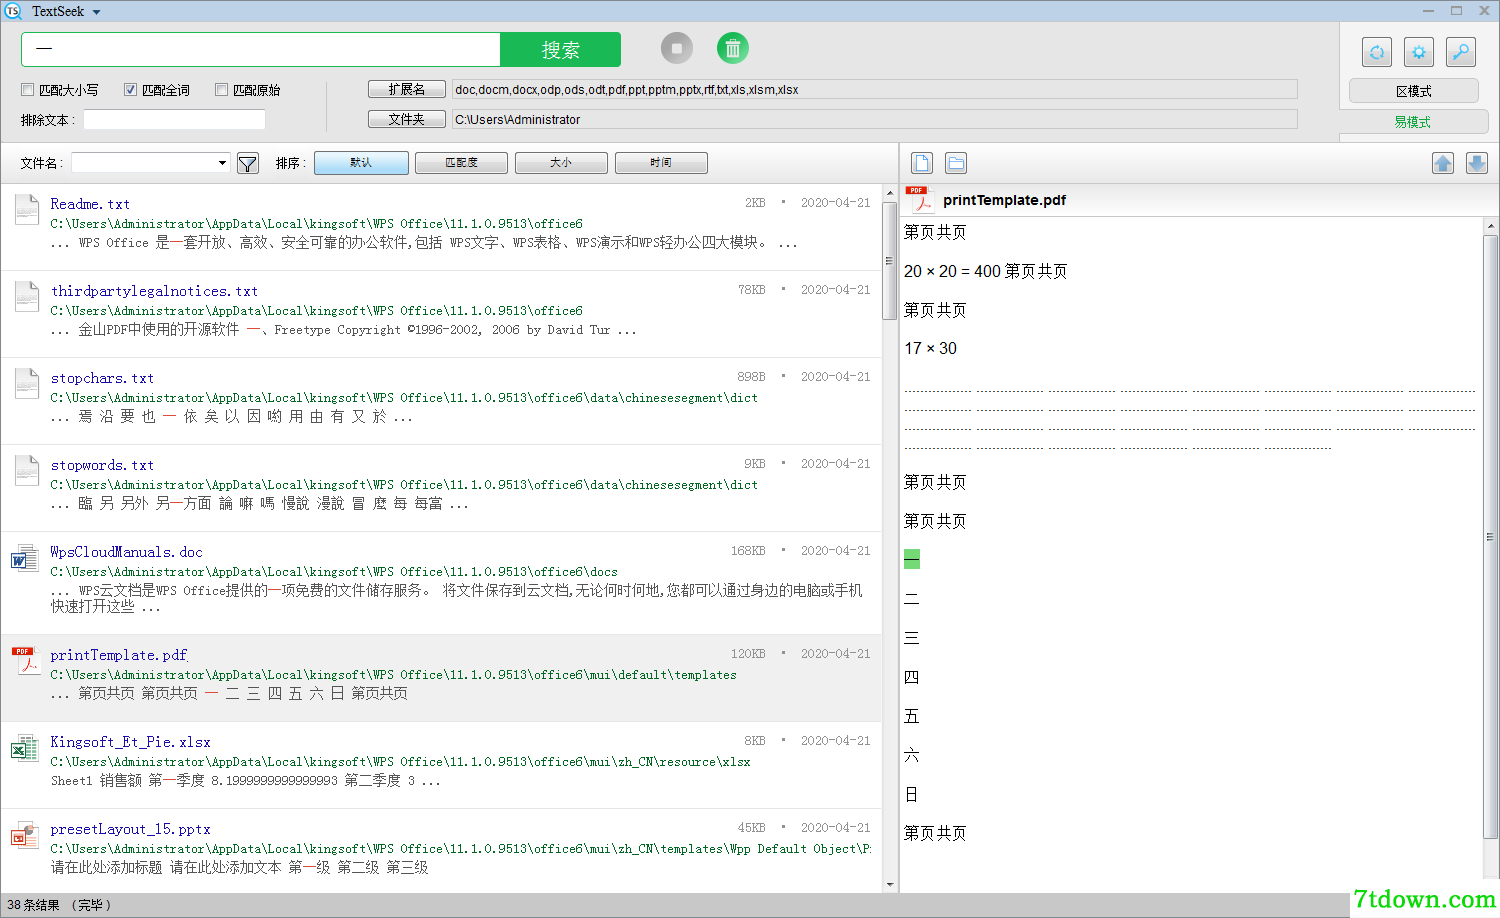
Task: Open the previewed file with document icon
Action: (x=922, y=163)
